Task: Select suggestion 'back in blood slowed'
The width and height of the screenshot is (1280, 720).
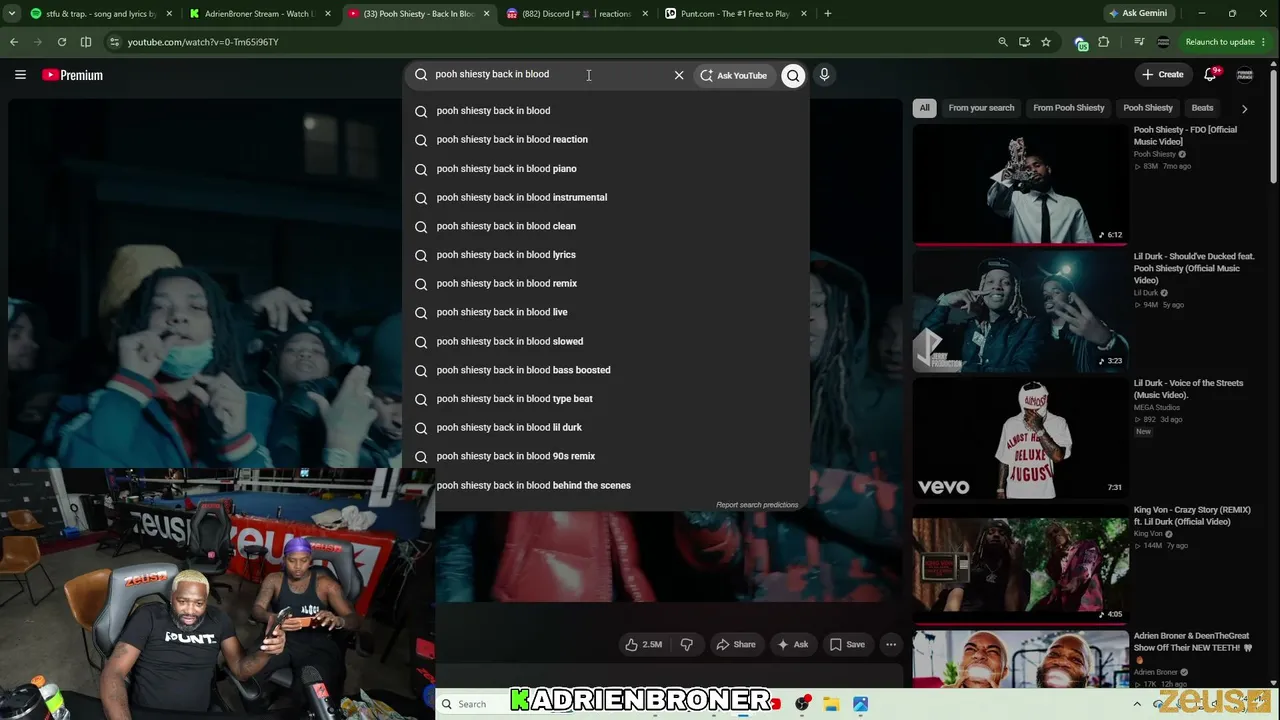Action: (x=606, y=342)
